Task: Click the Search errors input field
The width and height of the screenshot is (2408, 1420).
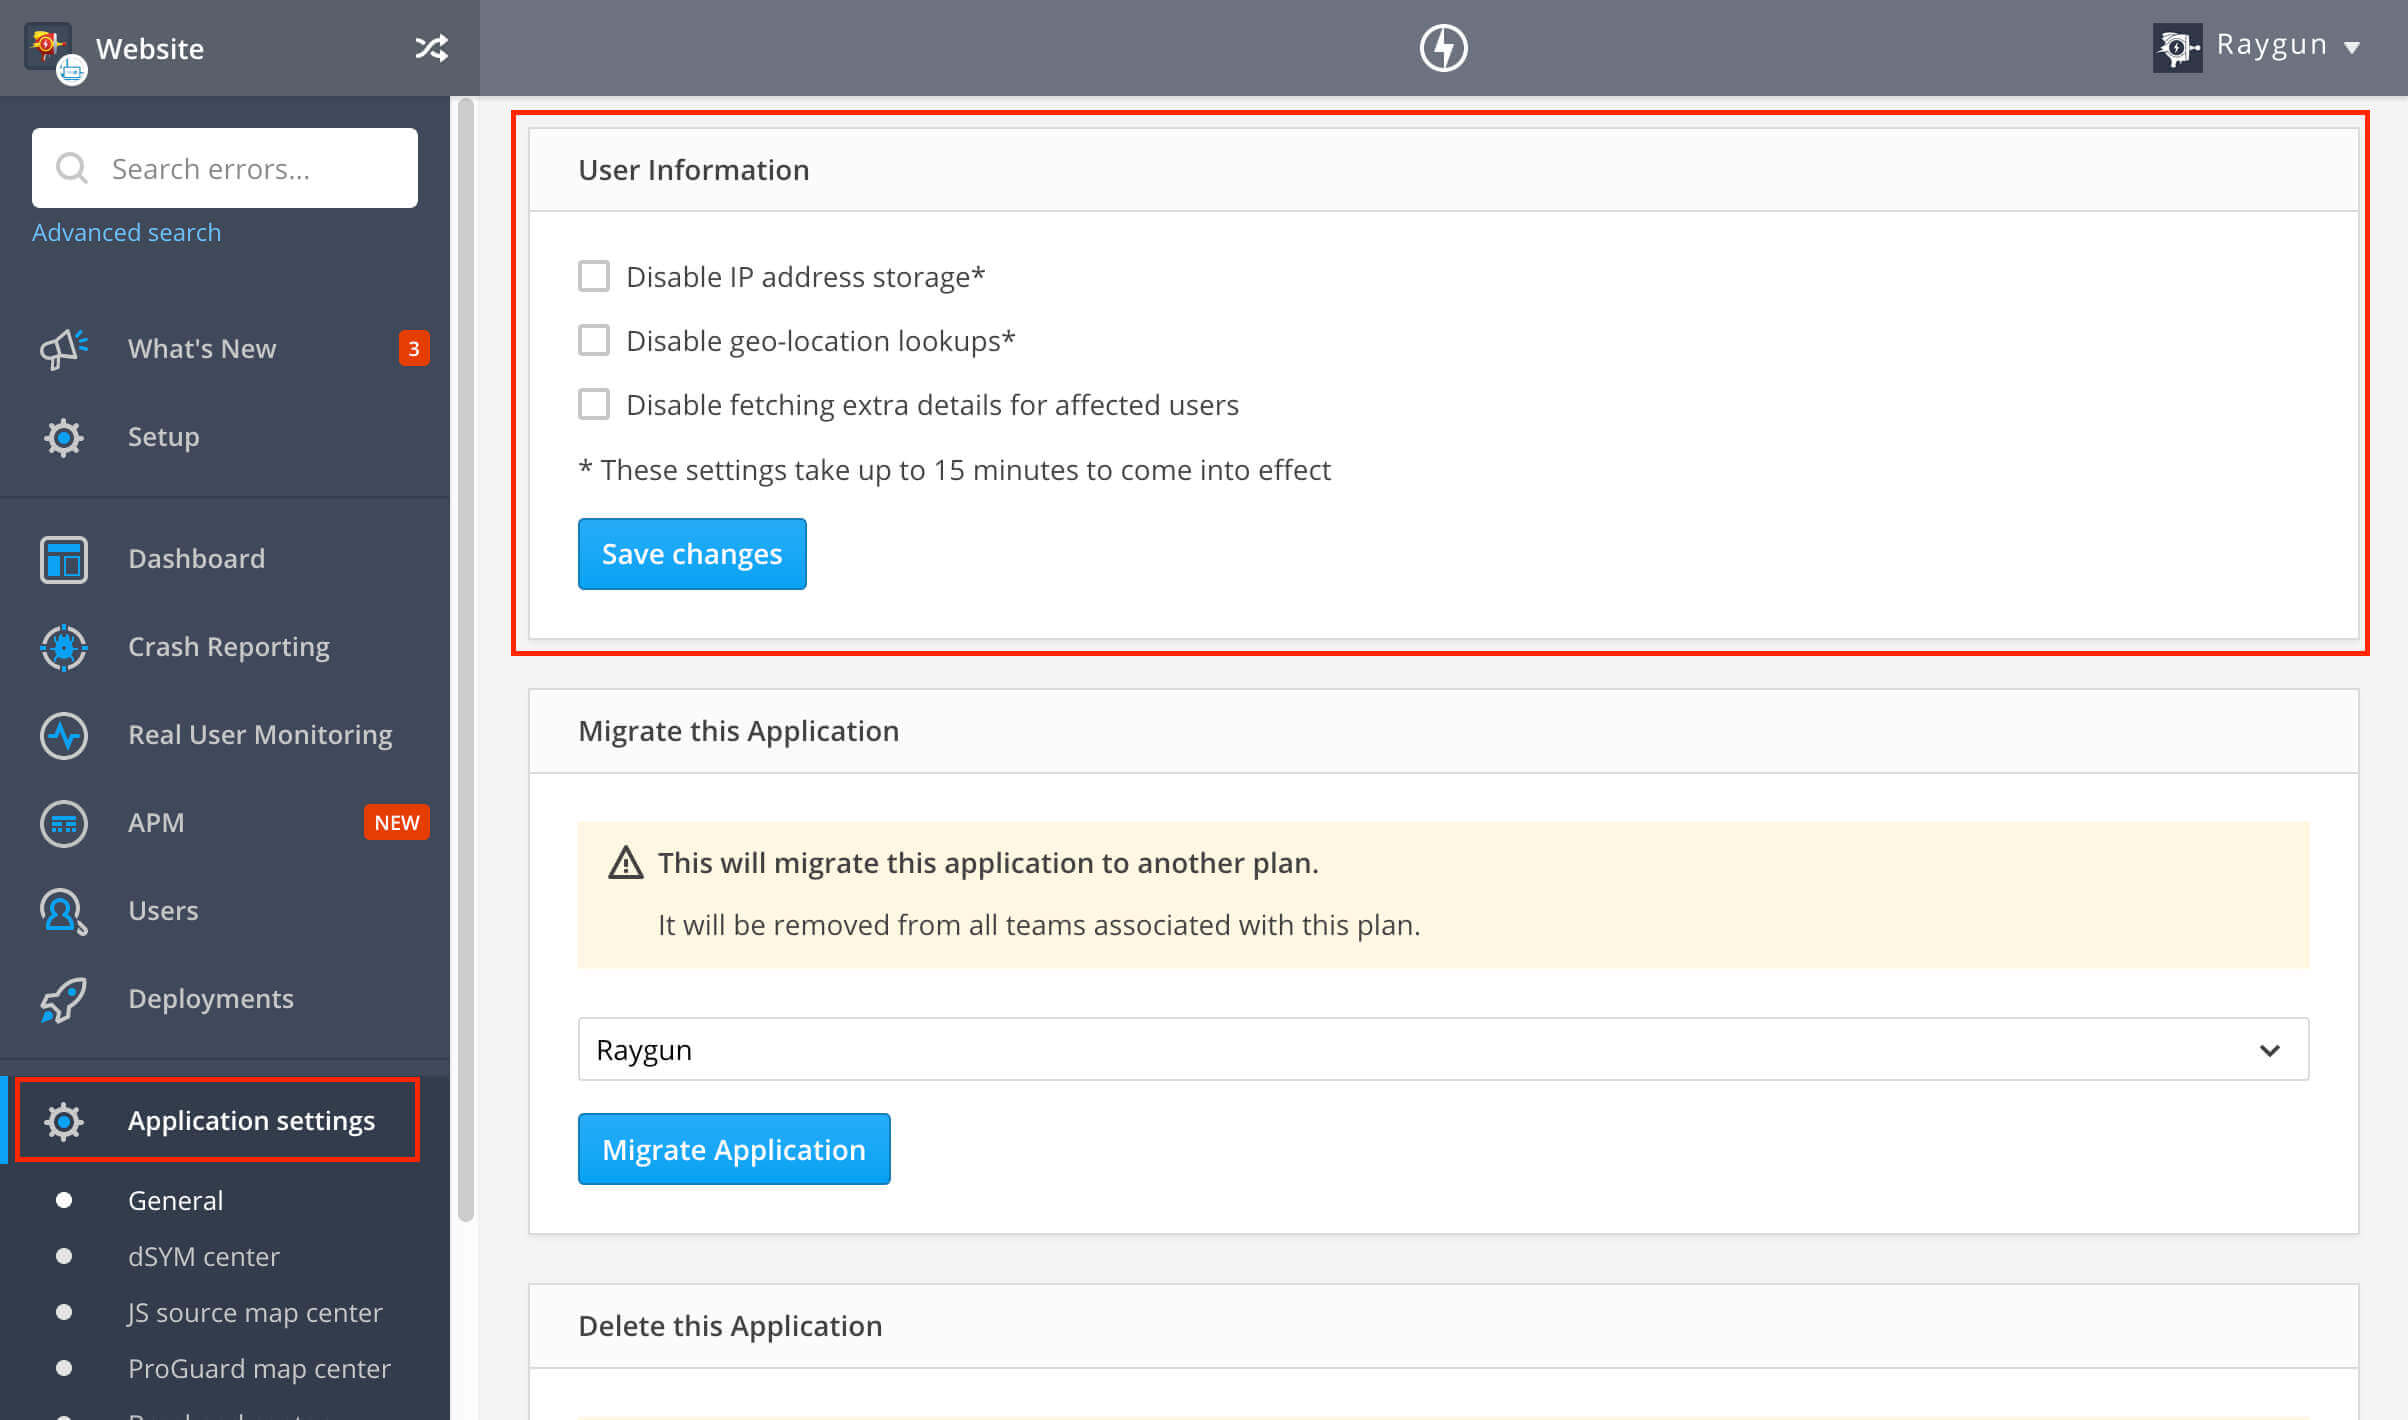Action: click(x=225, y=168)
